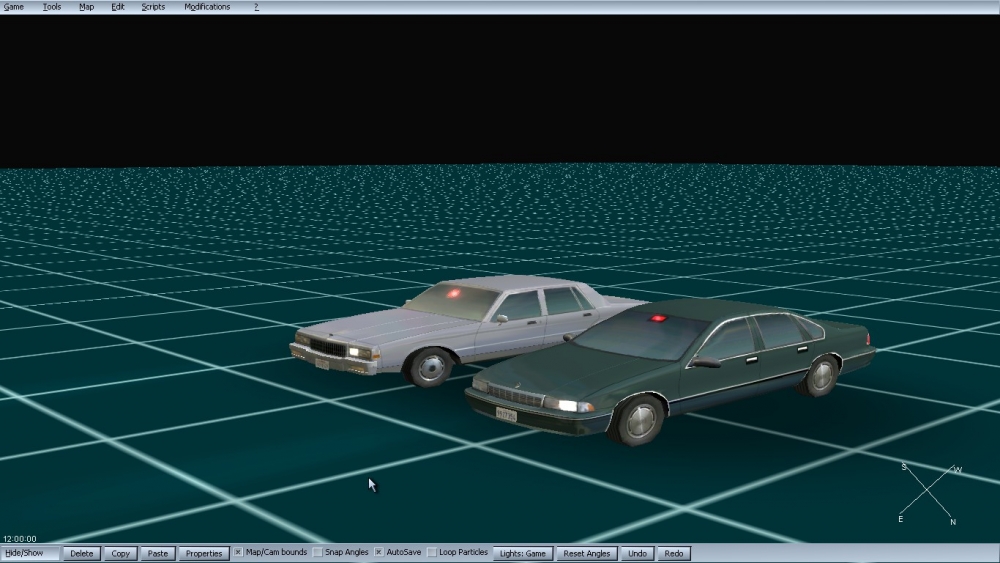
Task: Switch lighting mode via Lights: Game button
Action: pyautogui.click(x=523, y=553)
